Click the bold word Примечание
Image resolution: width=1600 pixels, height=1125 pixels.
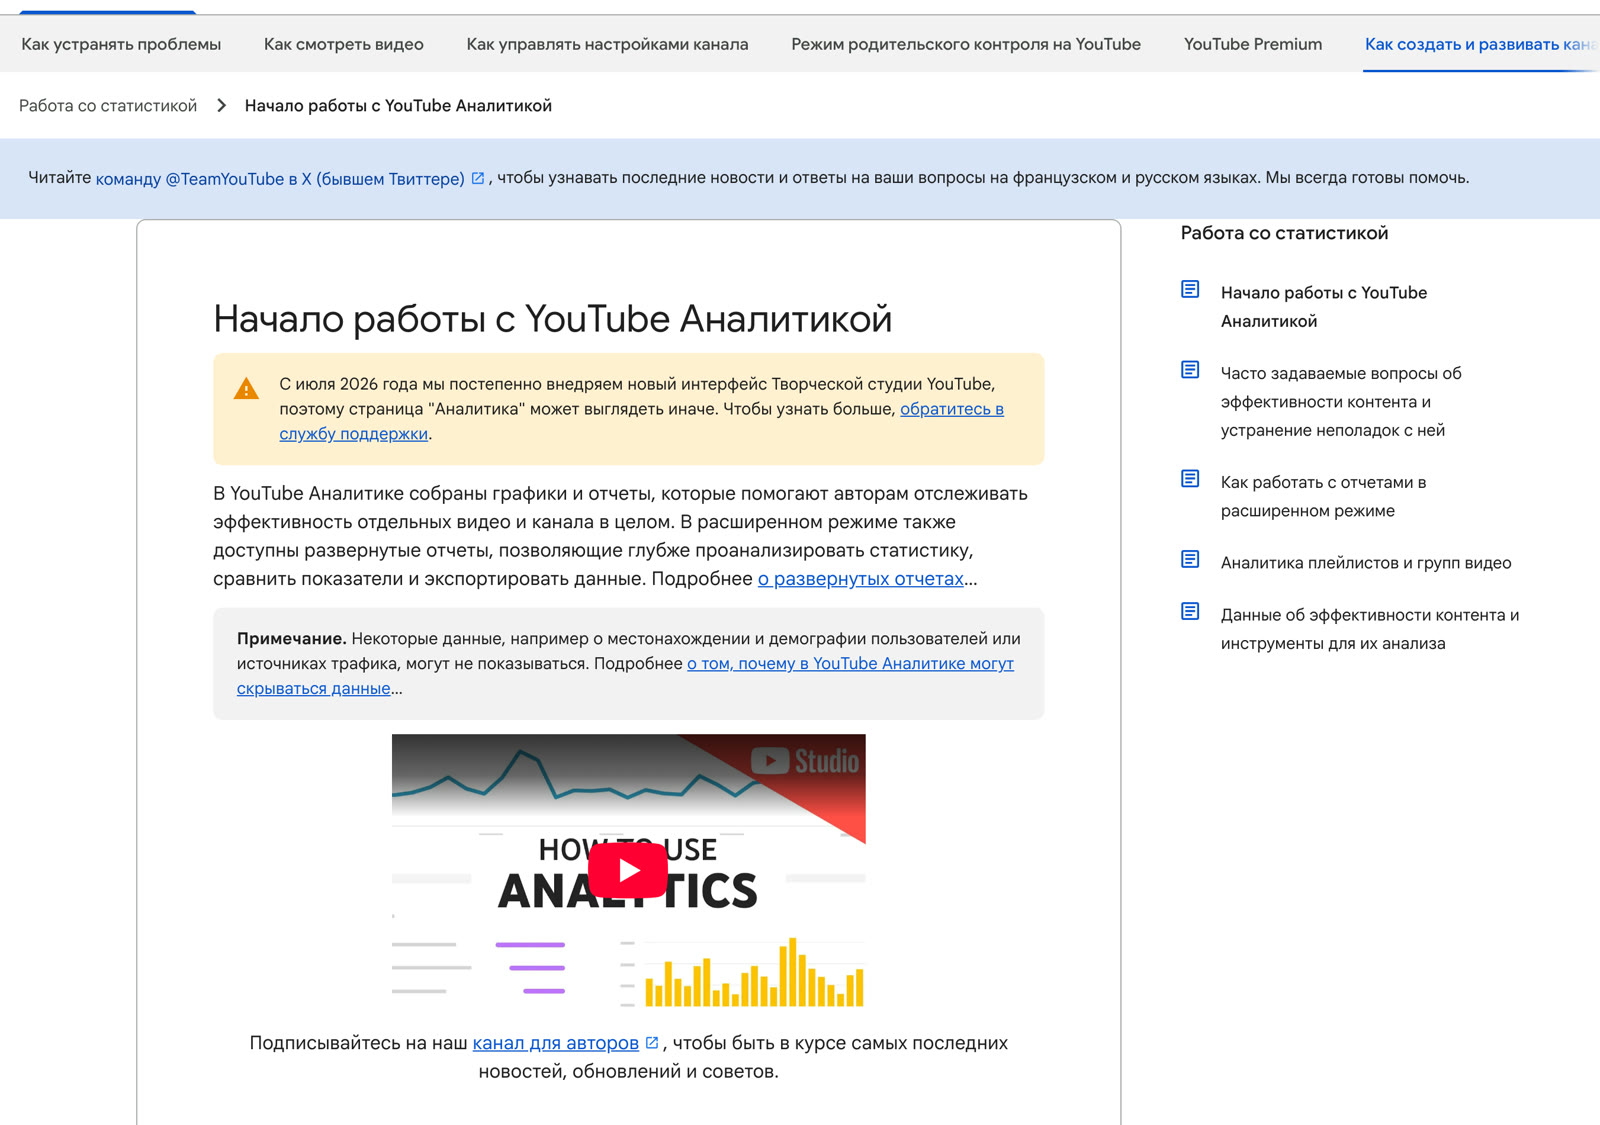click(x=291, y=639)
